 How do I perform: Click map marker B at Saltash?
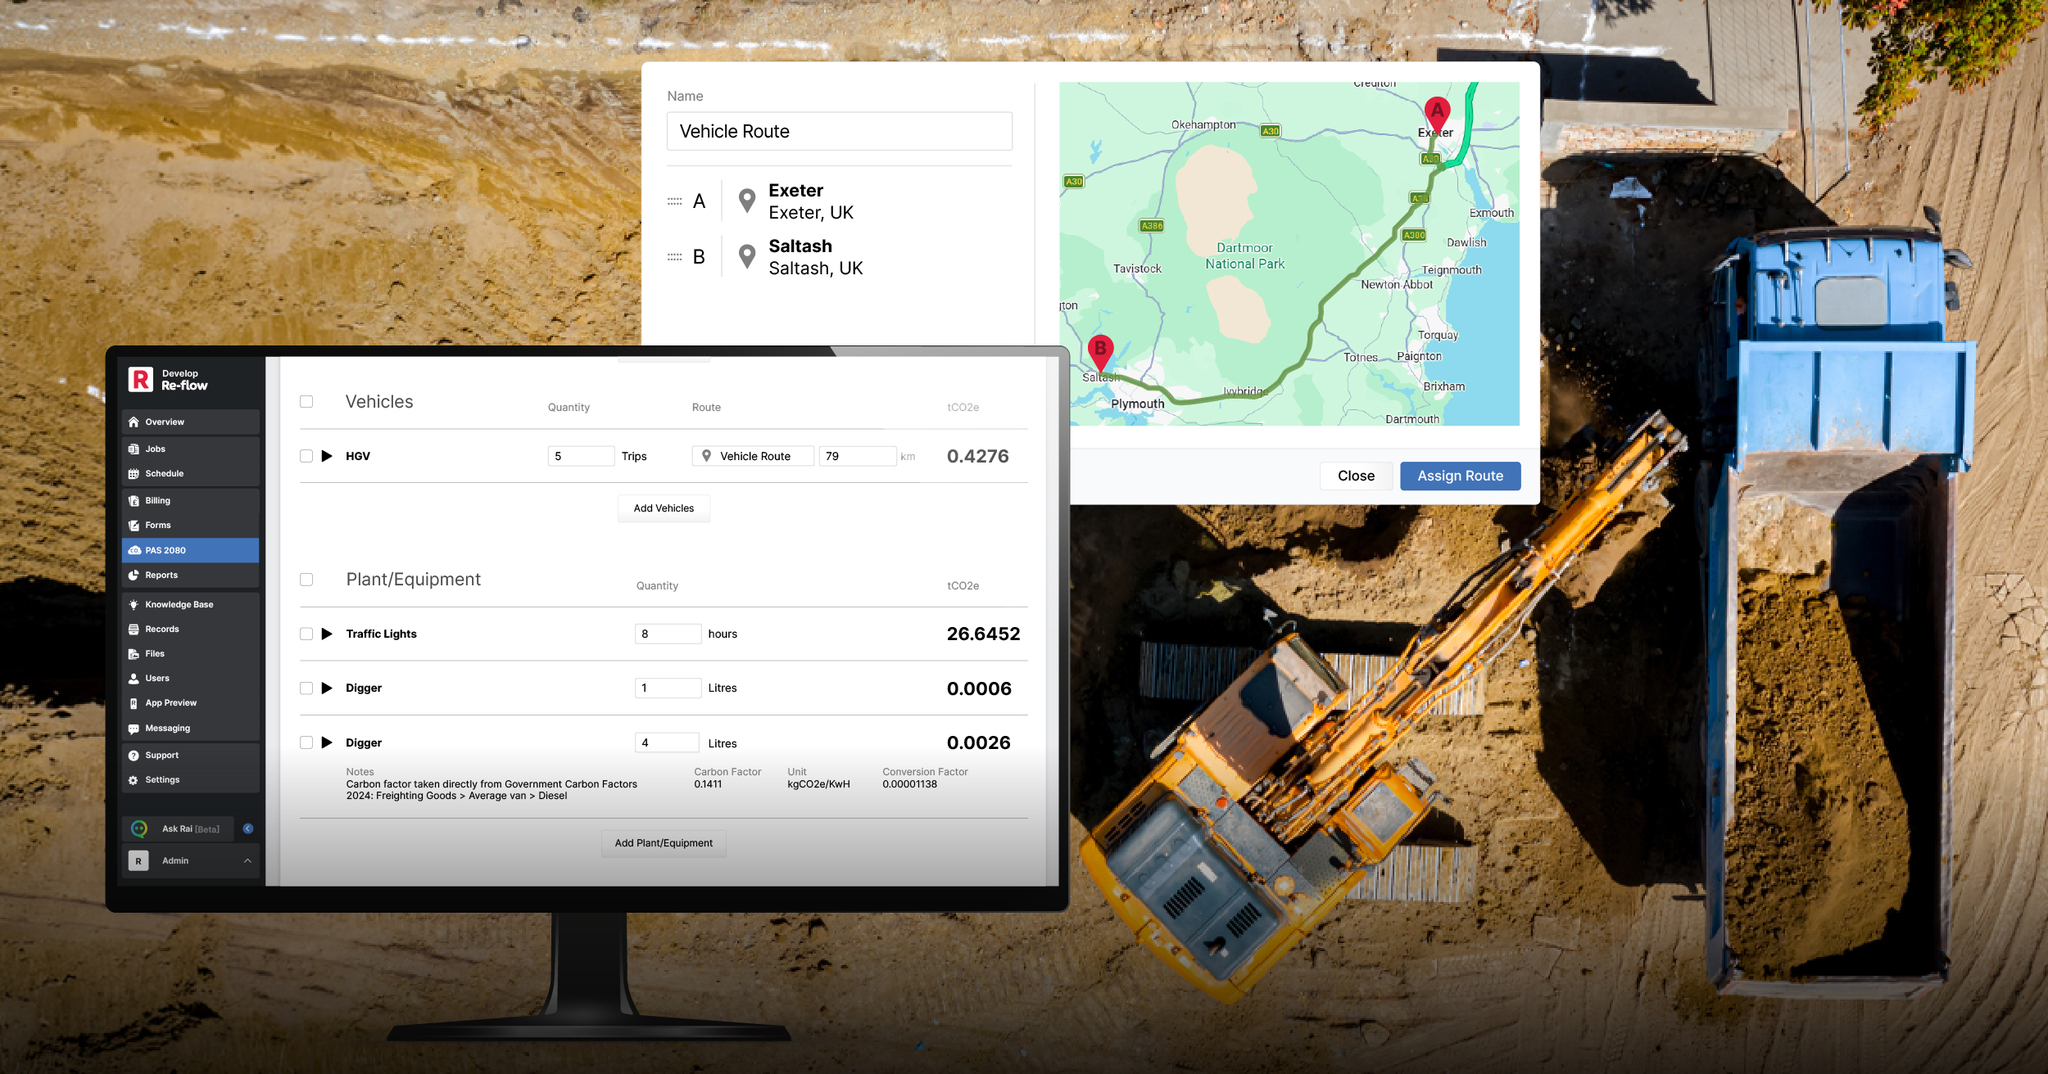click(x=1100, y=353)
